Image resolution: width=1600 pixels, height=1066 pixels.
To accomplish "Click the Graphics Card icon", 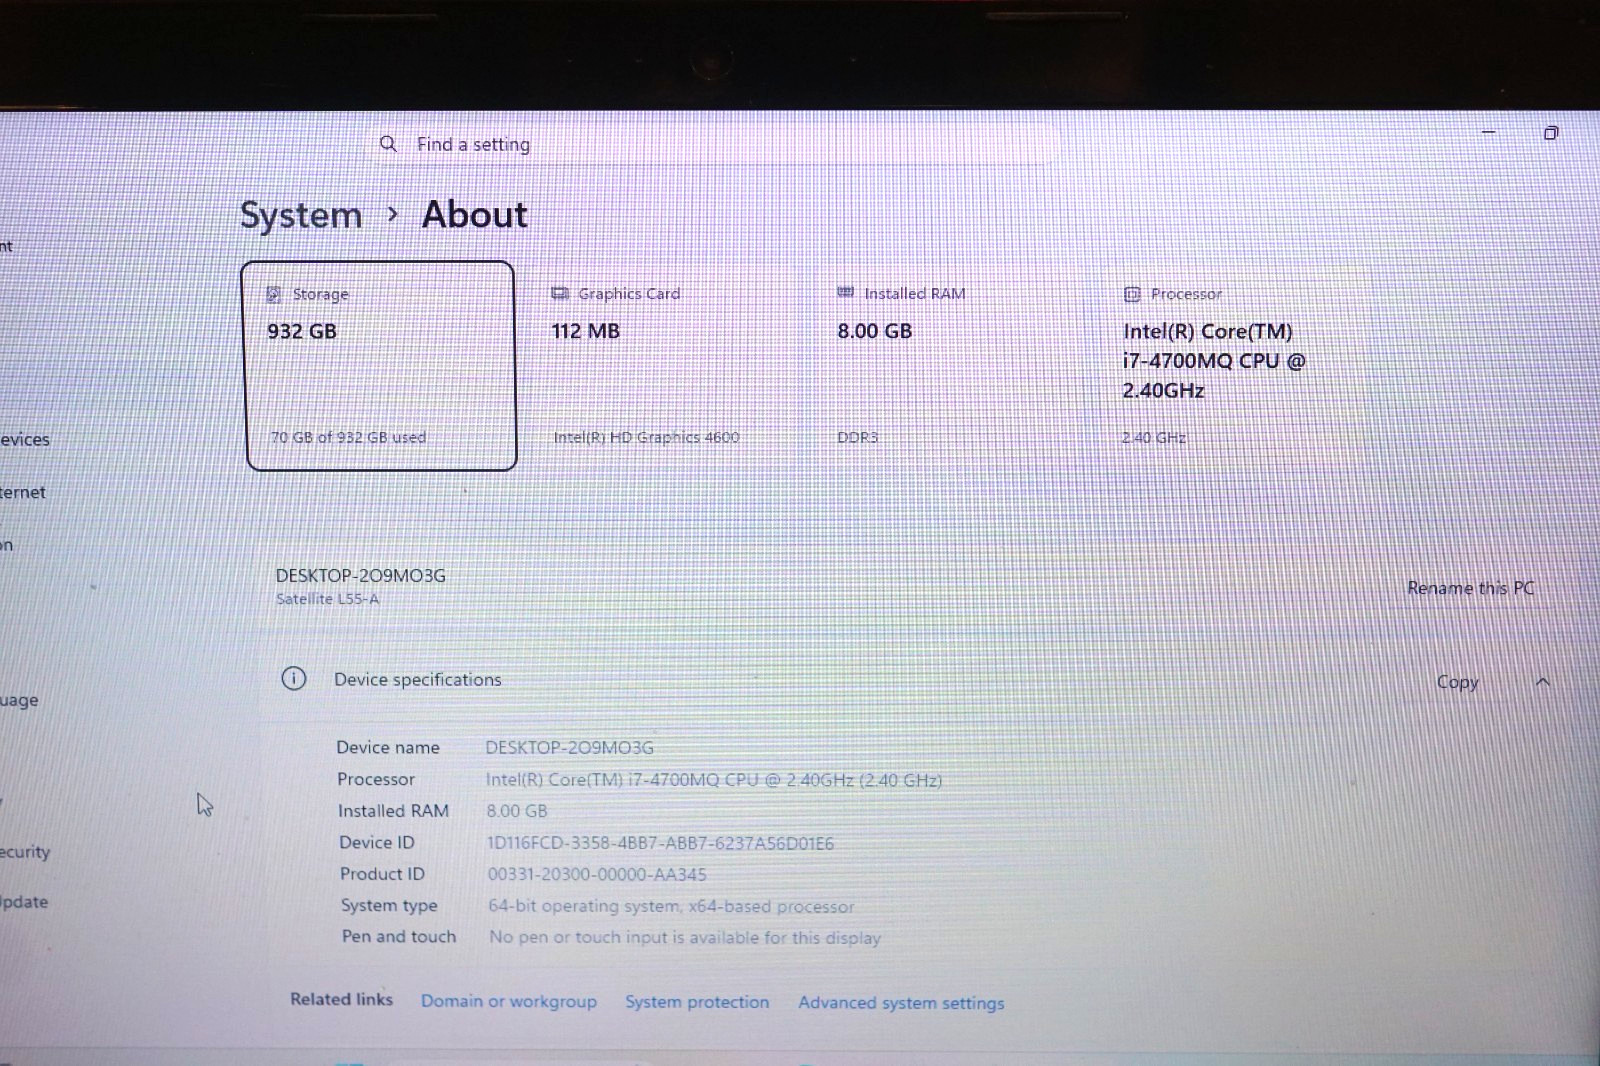I will coord(560,293).
